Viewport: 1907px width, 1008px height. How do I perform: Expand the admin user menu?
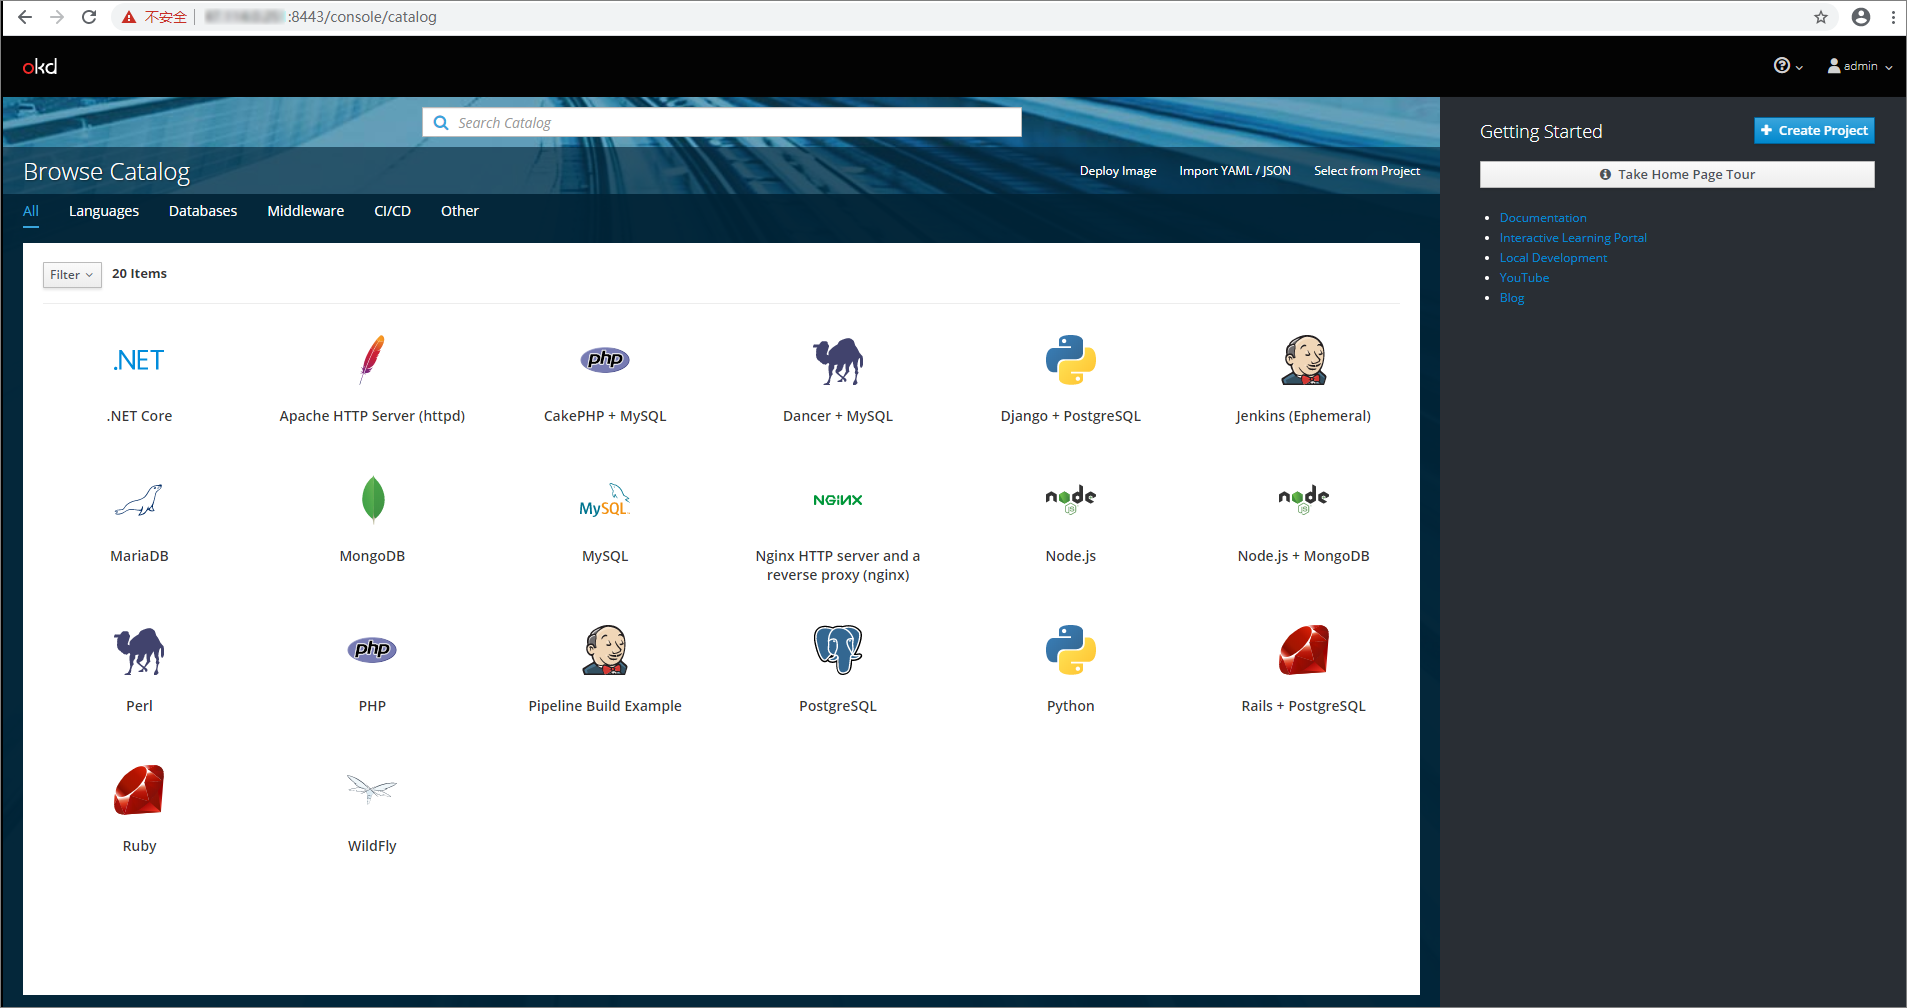point(1859,66)
